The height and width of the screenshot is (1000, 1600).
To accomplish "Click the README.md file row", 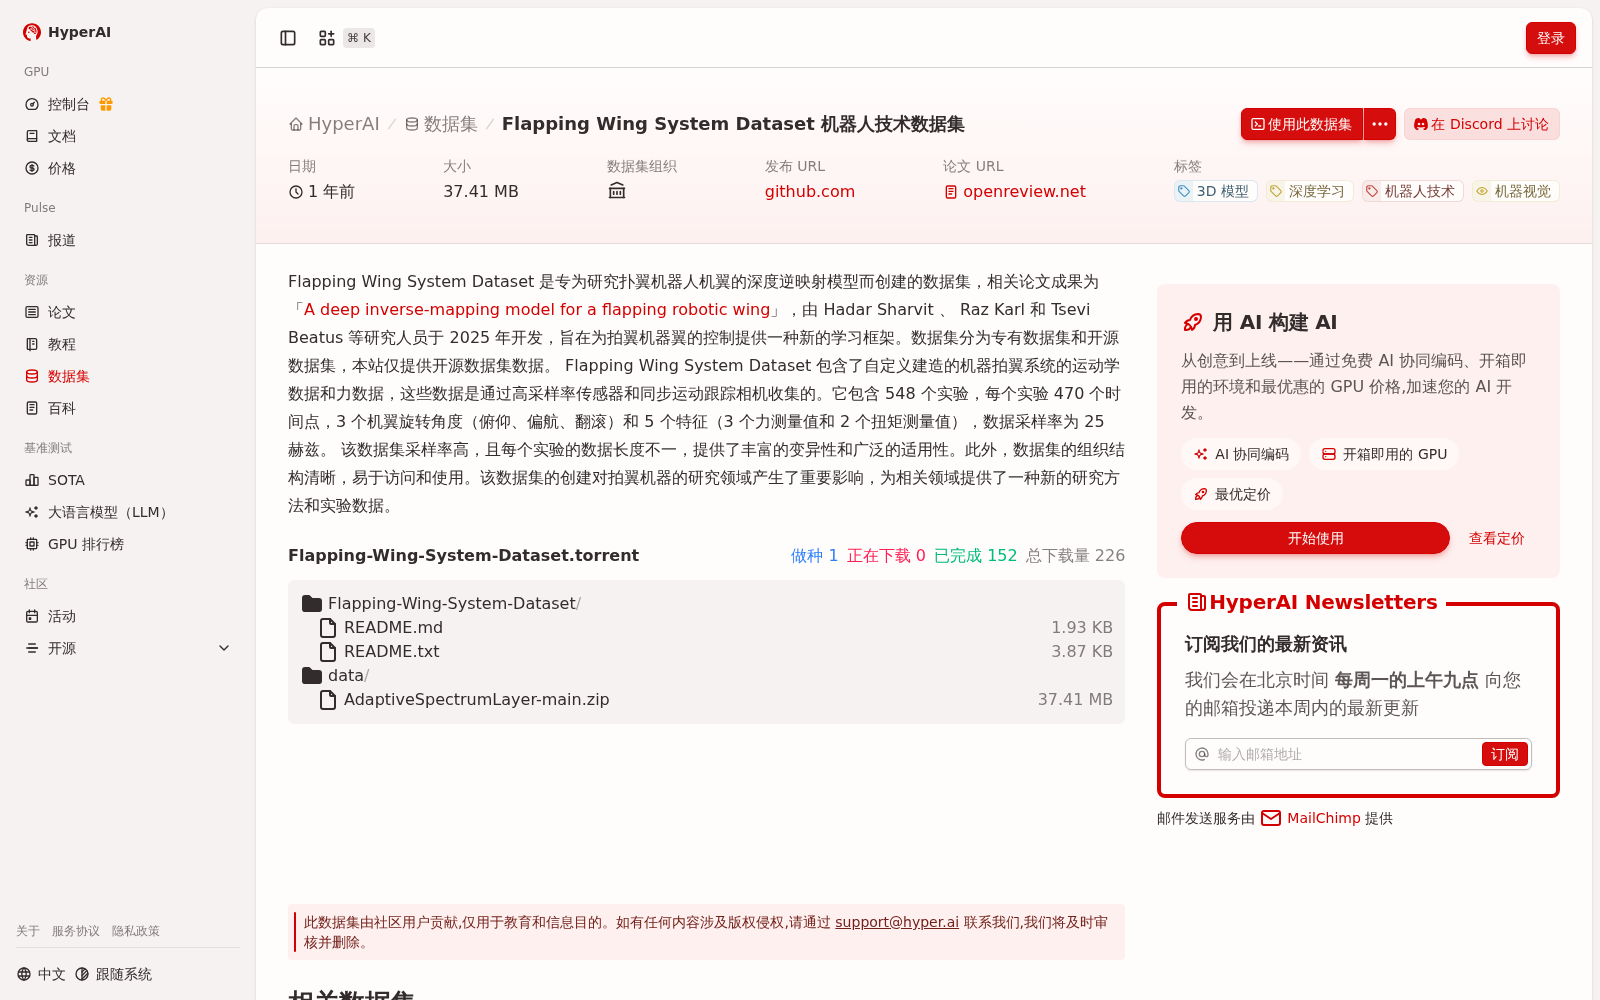I will point(706,628).
